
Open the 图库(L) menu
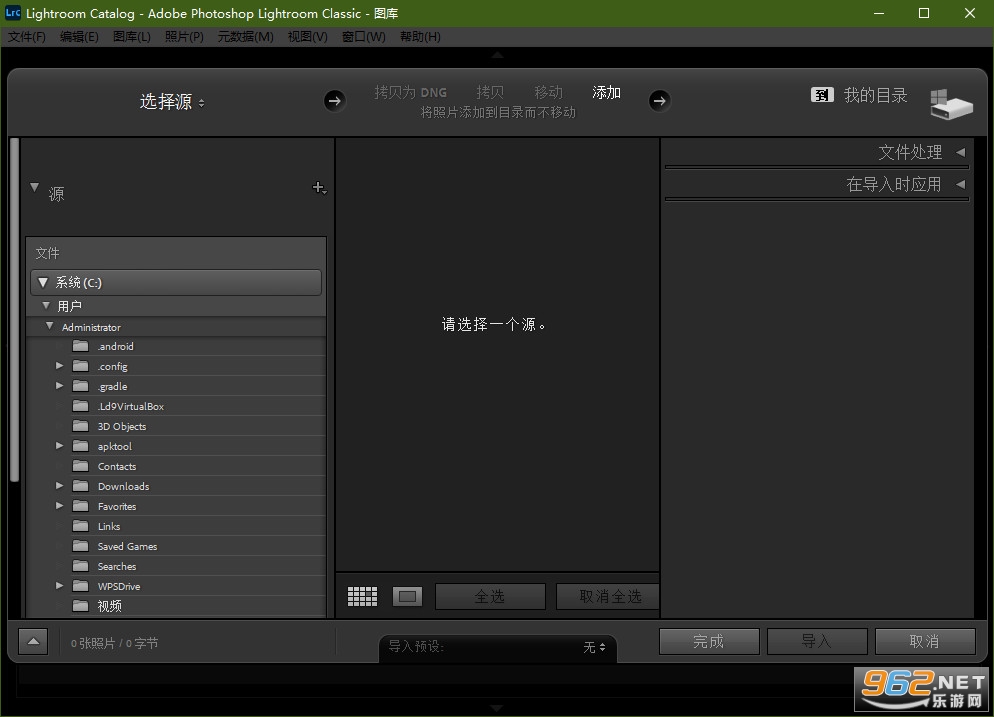tap(132, 37)
